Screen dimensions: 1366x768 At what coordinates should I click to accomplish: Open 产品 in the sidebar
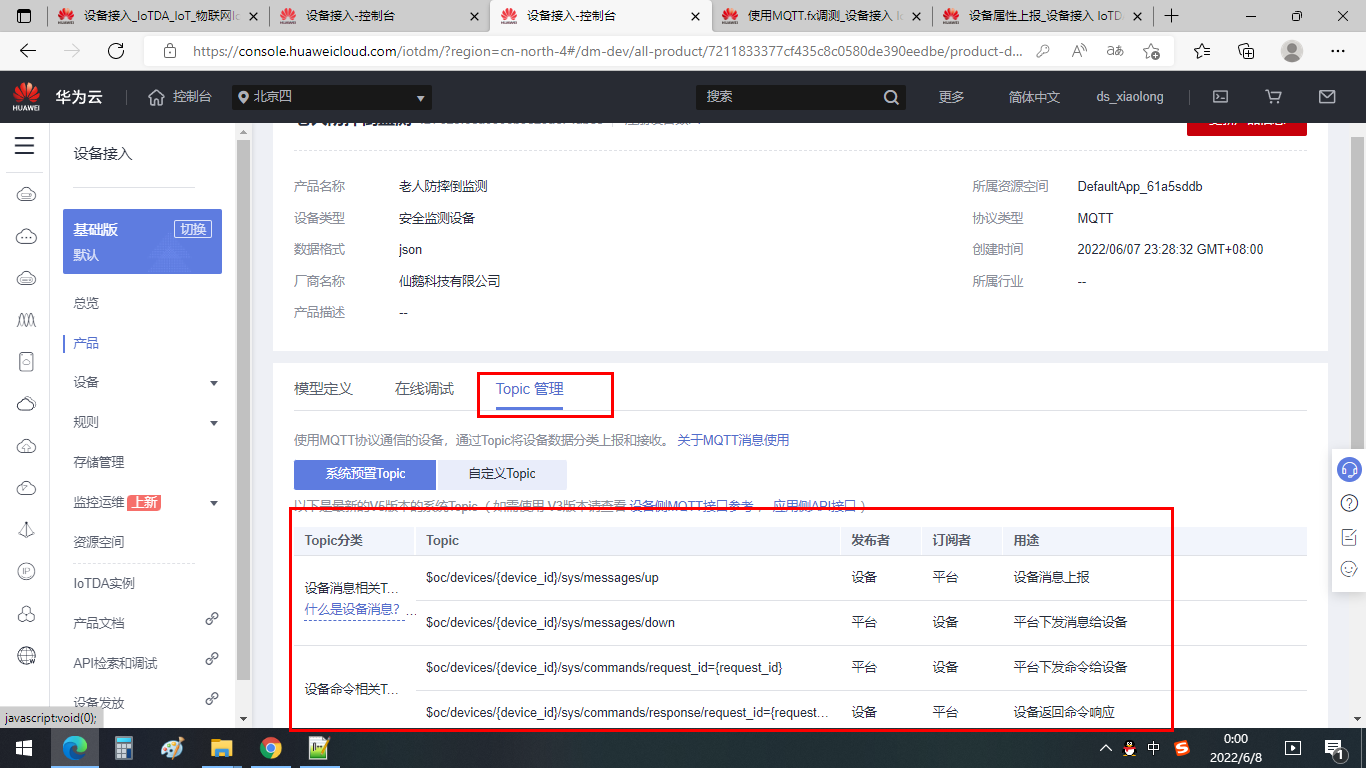click(86, 343)
